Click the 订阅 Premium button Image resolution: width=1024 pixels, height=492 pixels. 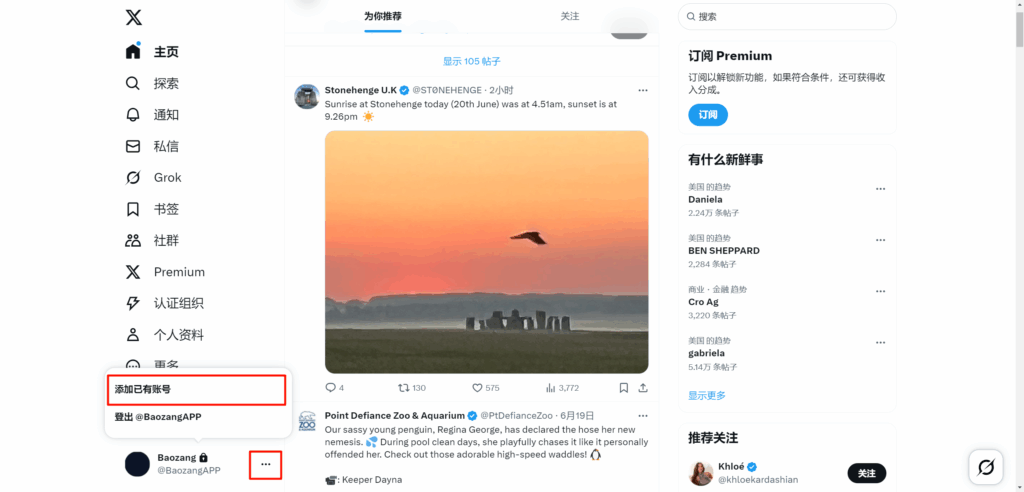[708, 115]
